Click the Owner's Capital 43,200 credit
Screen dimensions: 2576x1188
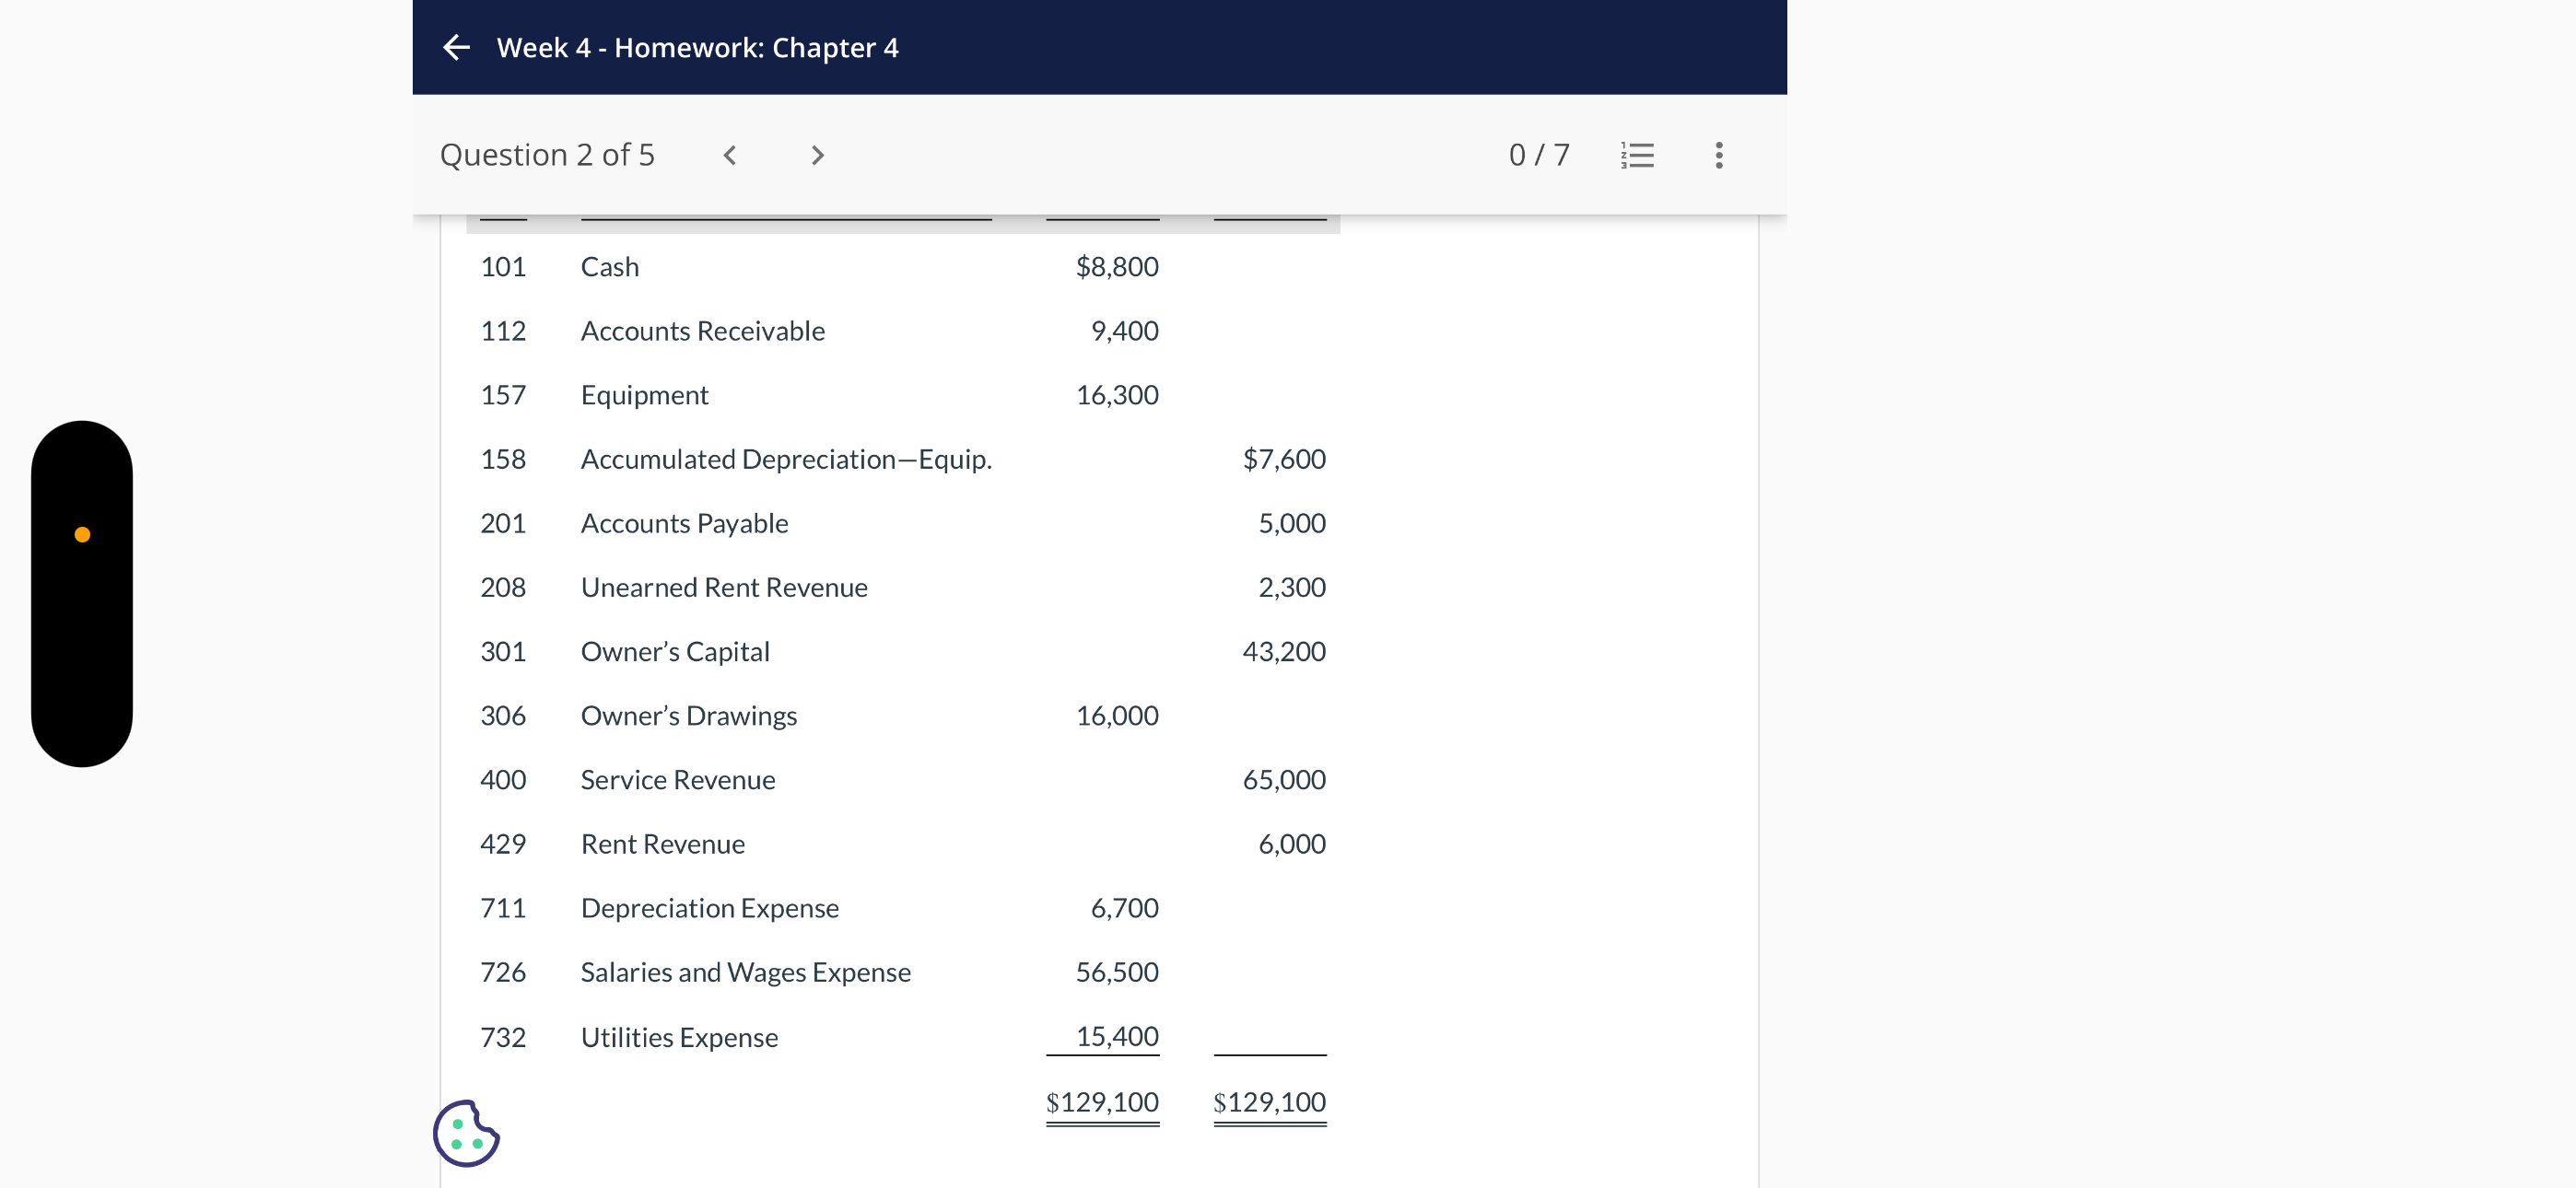tap(1283, 652)
